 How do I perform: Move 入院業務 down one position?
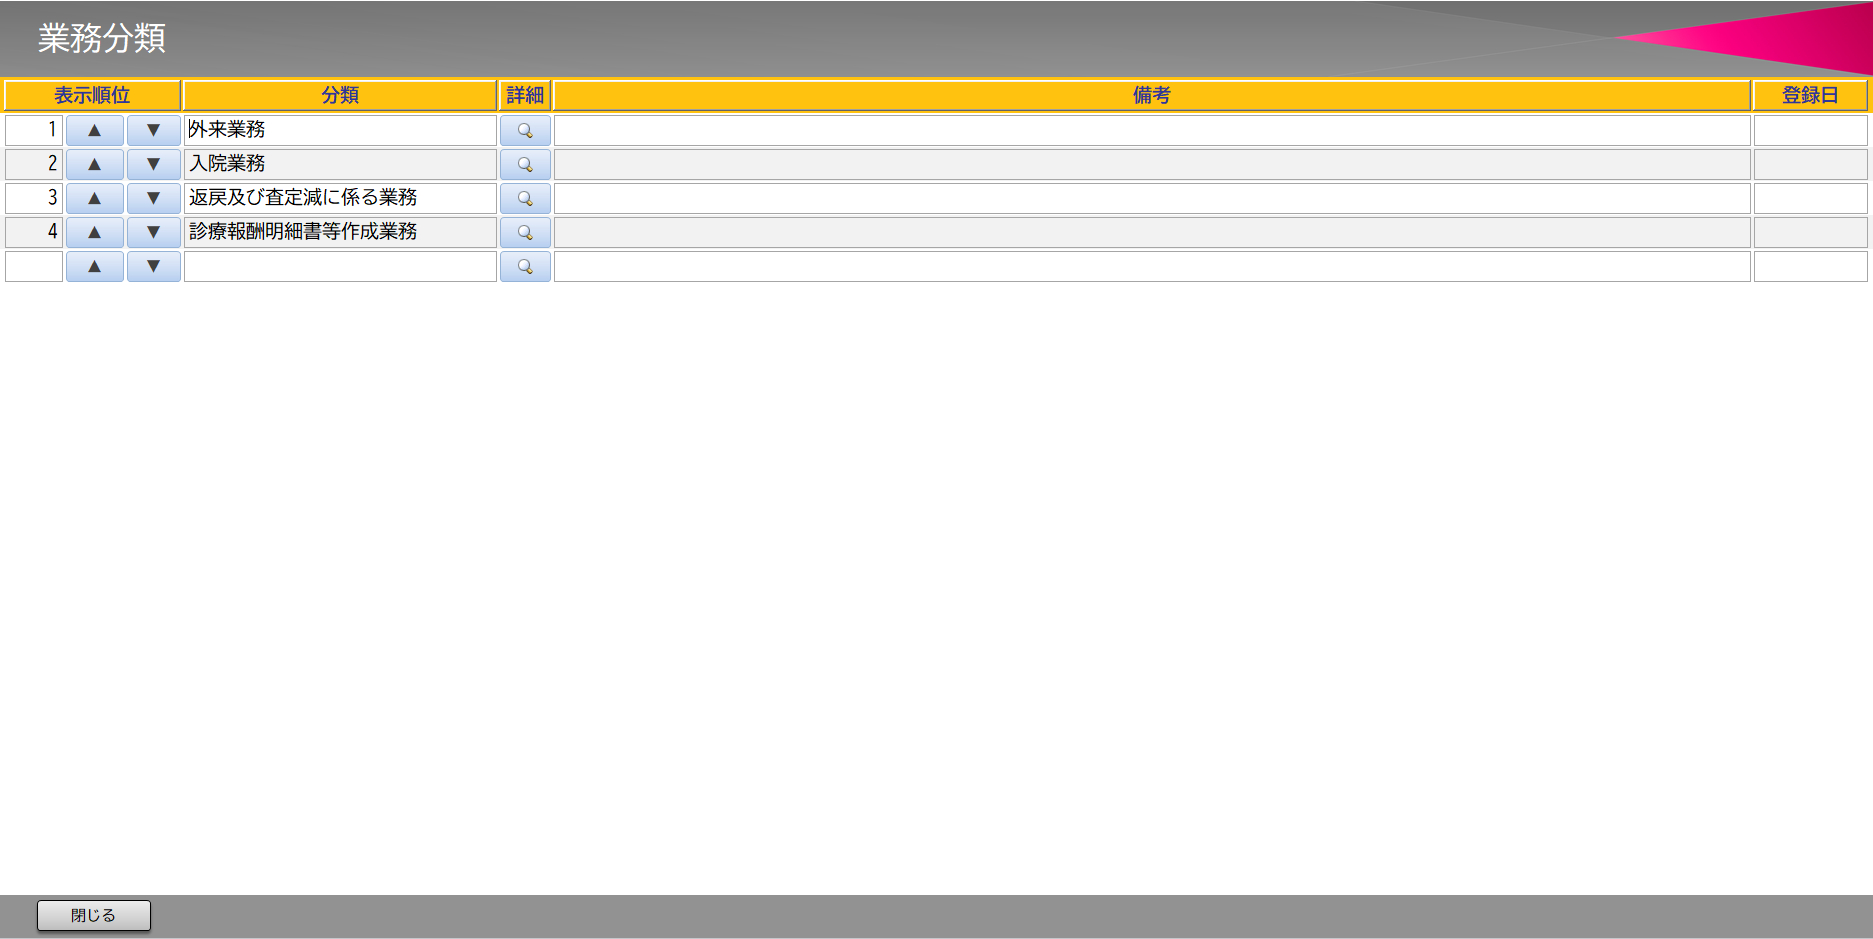click(x=153, y=164)
